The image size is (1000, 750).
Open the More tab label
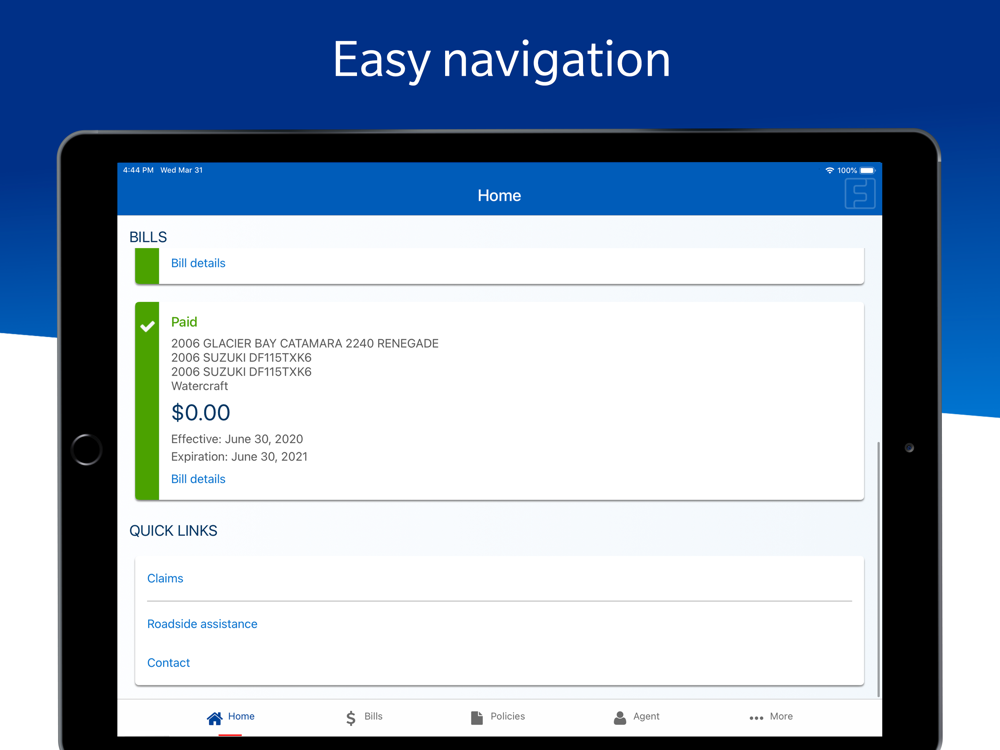[x=781, y=716]
